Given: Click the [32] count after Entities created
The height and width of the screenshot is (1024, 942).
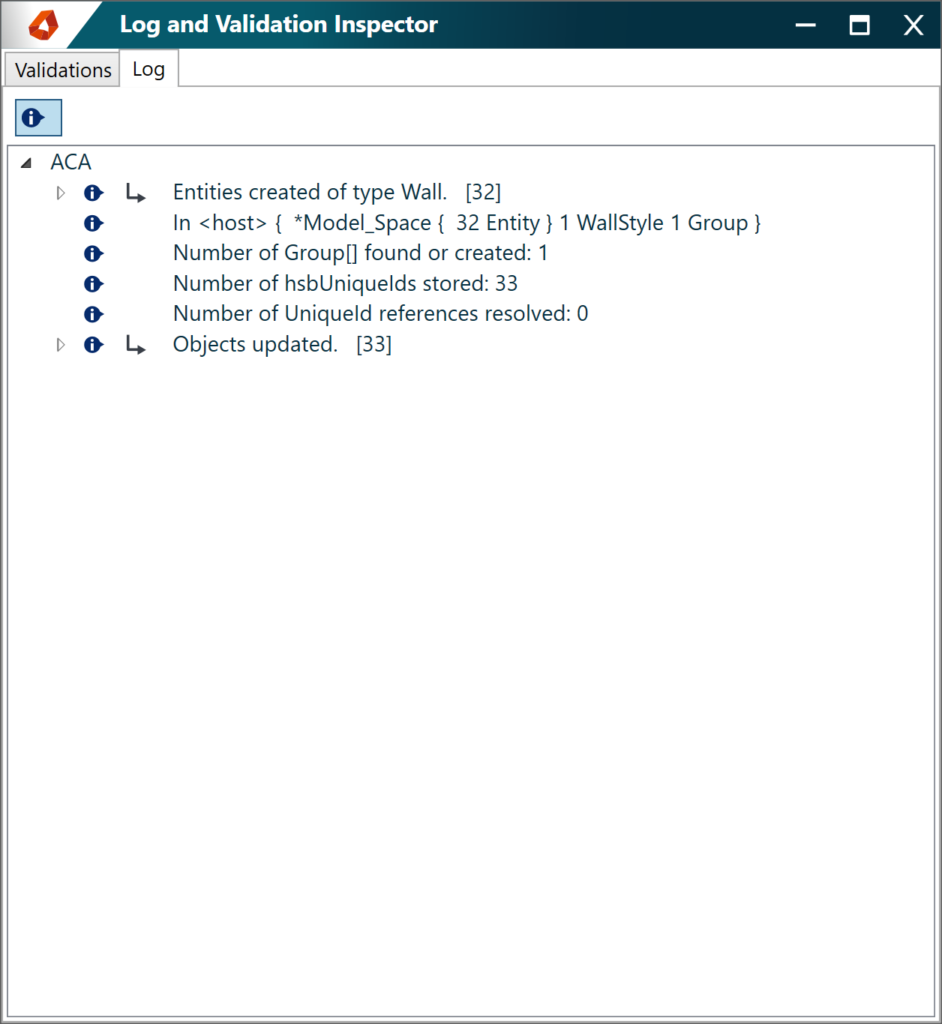Looking at the screenshot, I should [x=483, y=192].
